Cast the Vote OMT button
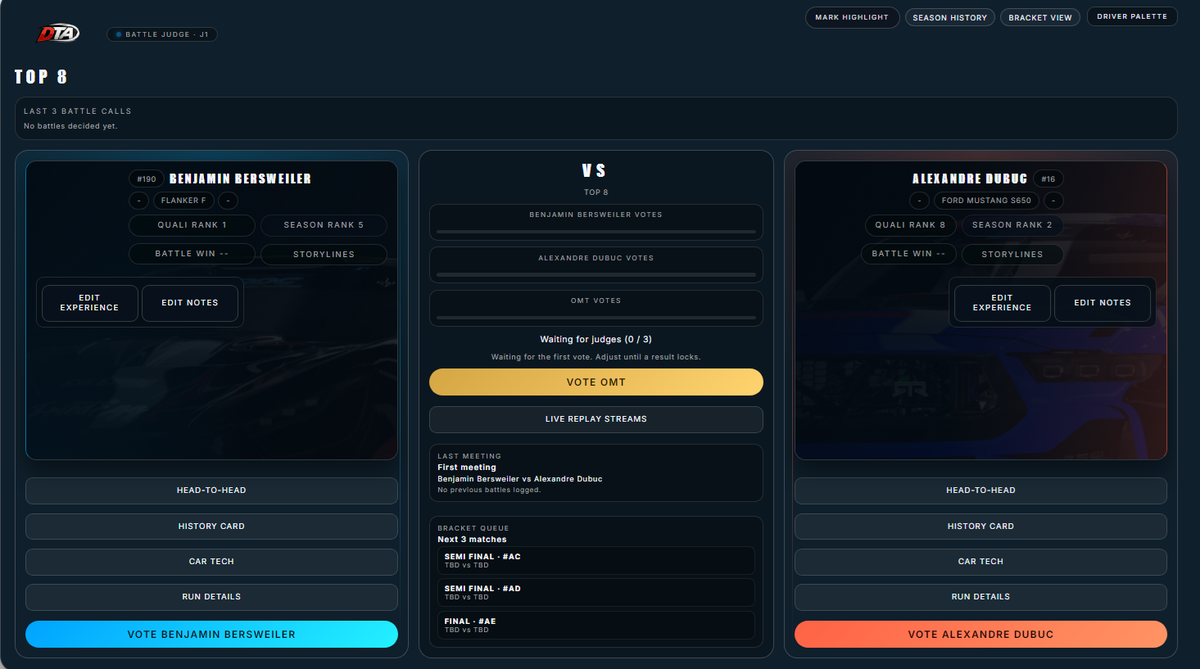Viewport: 1200px width, 669px height. [596, 382]
